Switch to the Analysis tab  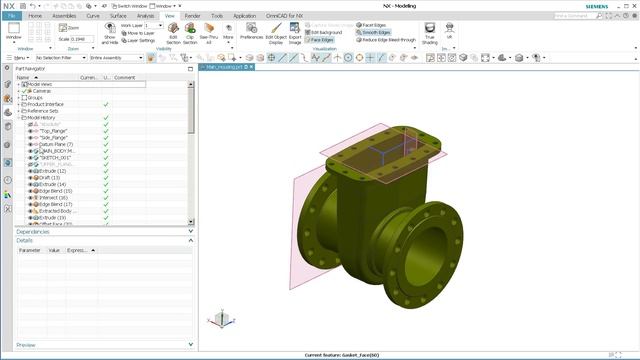145,16
